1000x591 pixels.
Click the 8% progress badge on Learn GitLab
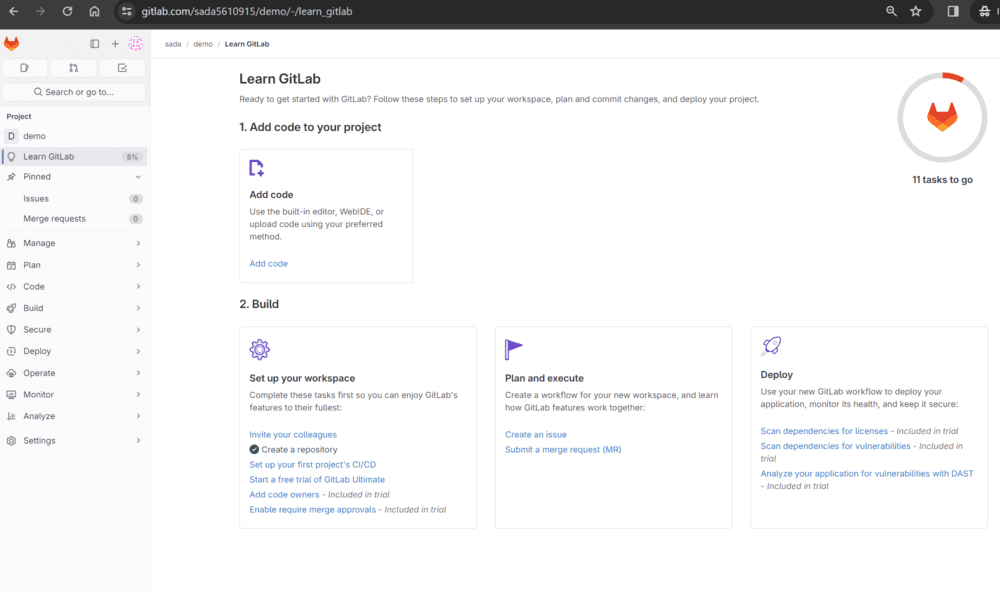point(132,157)
